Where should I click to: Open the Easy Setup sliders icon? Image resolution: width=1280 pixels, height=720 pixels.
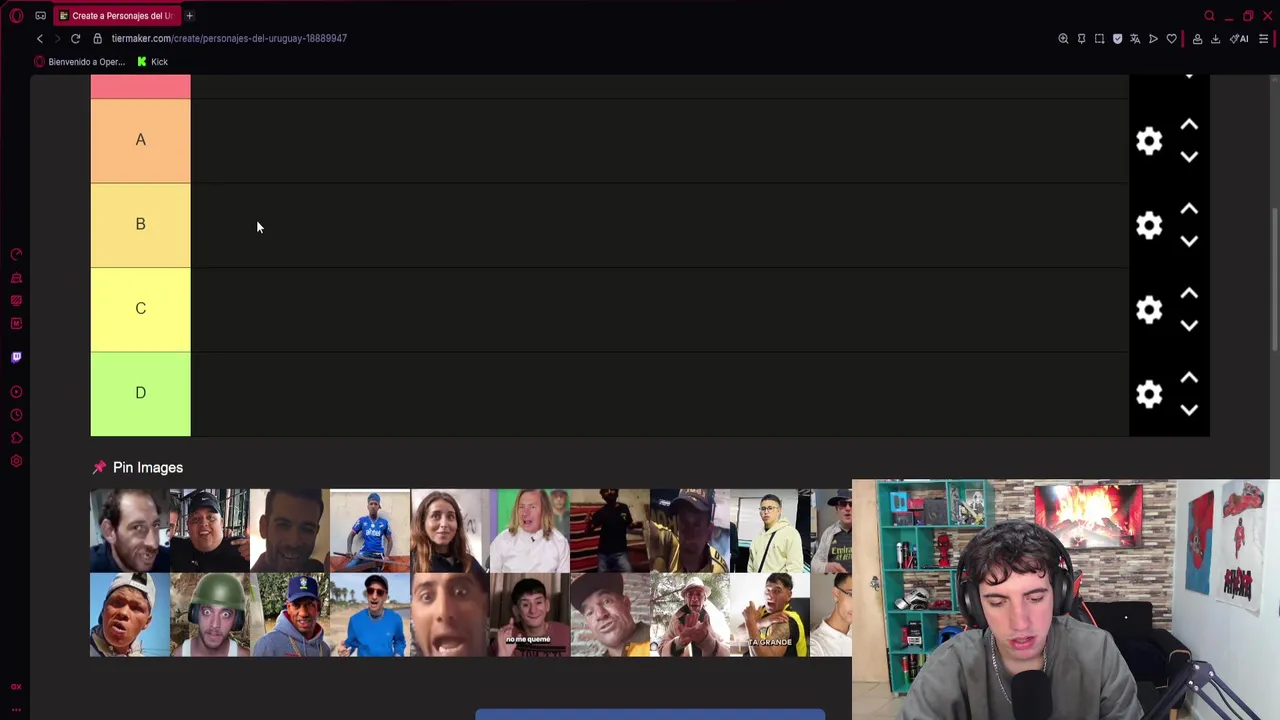[1264, 39]
